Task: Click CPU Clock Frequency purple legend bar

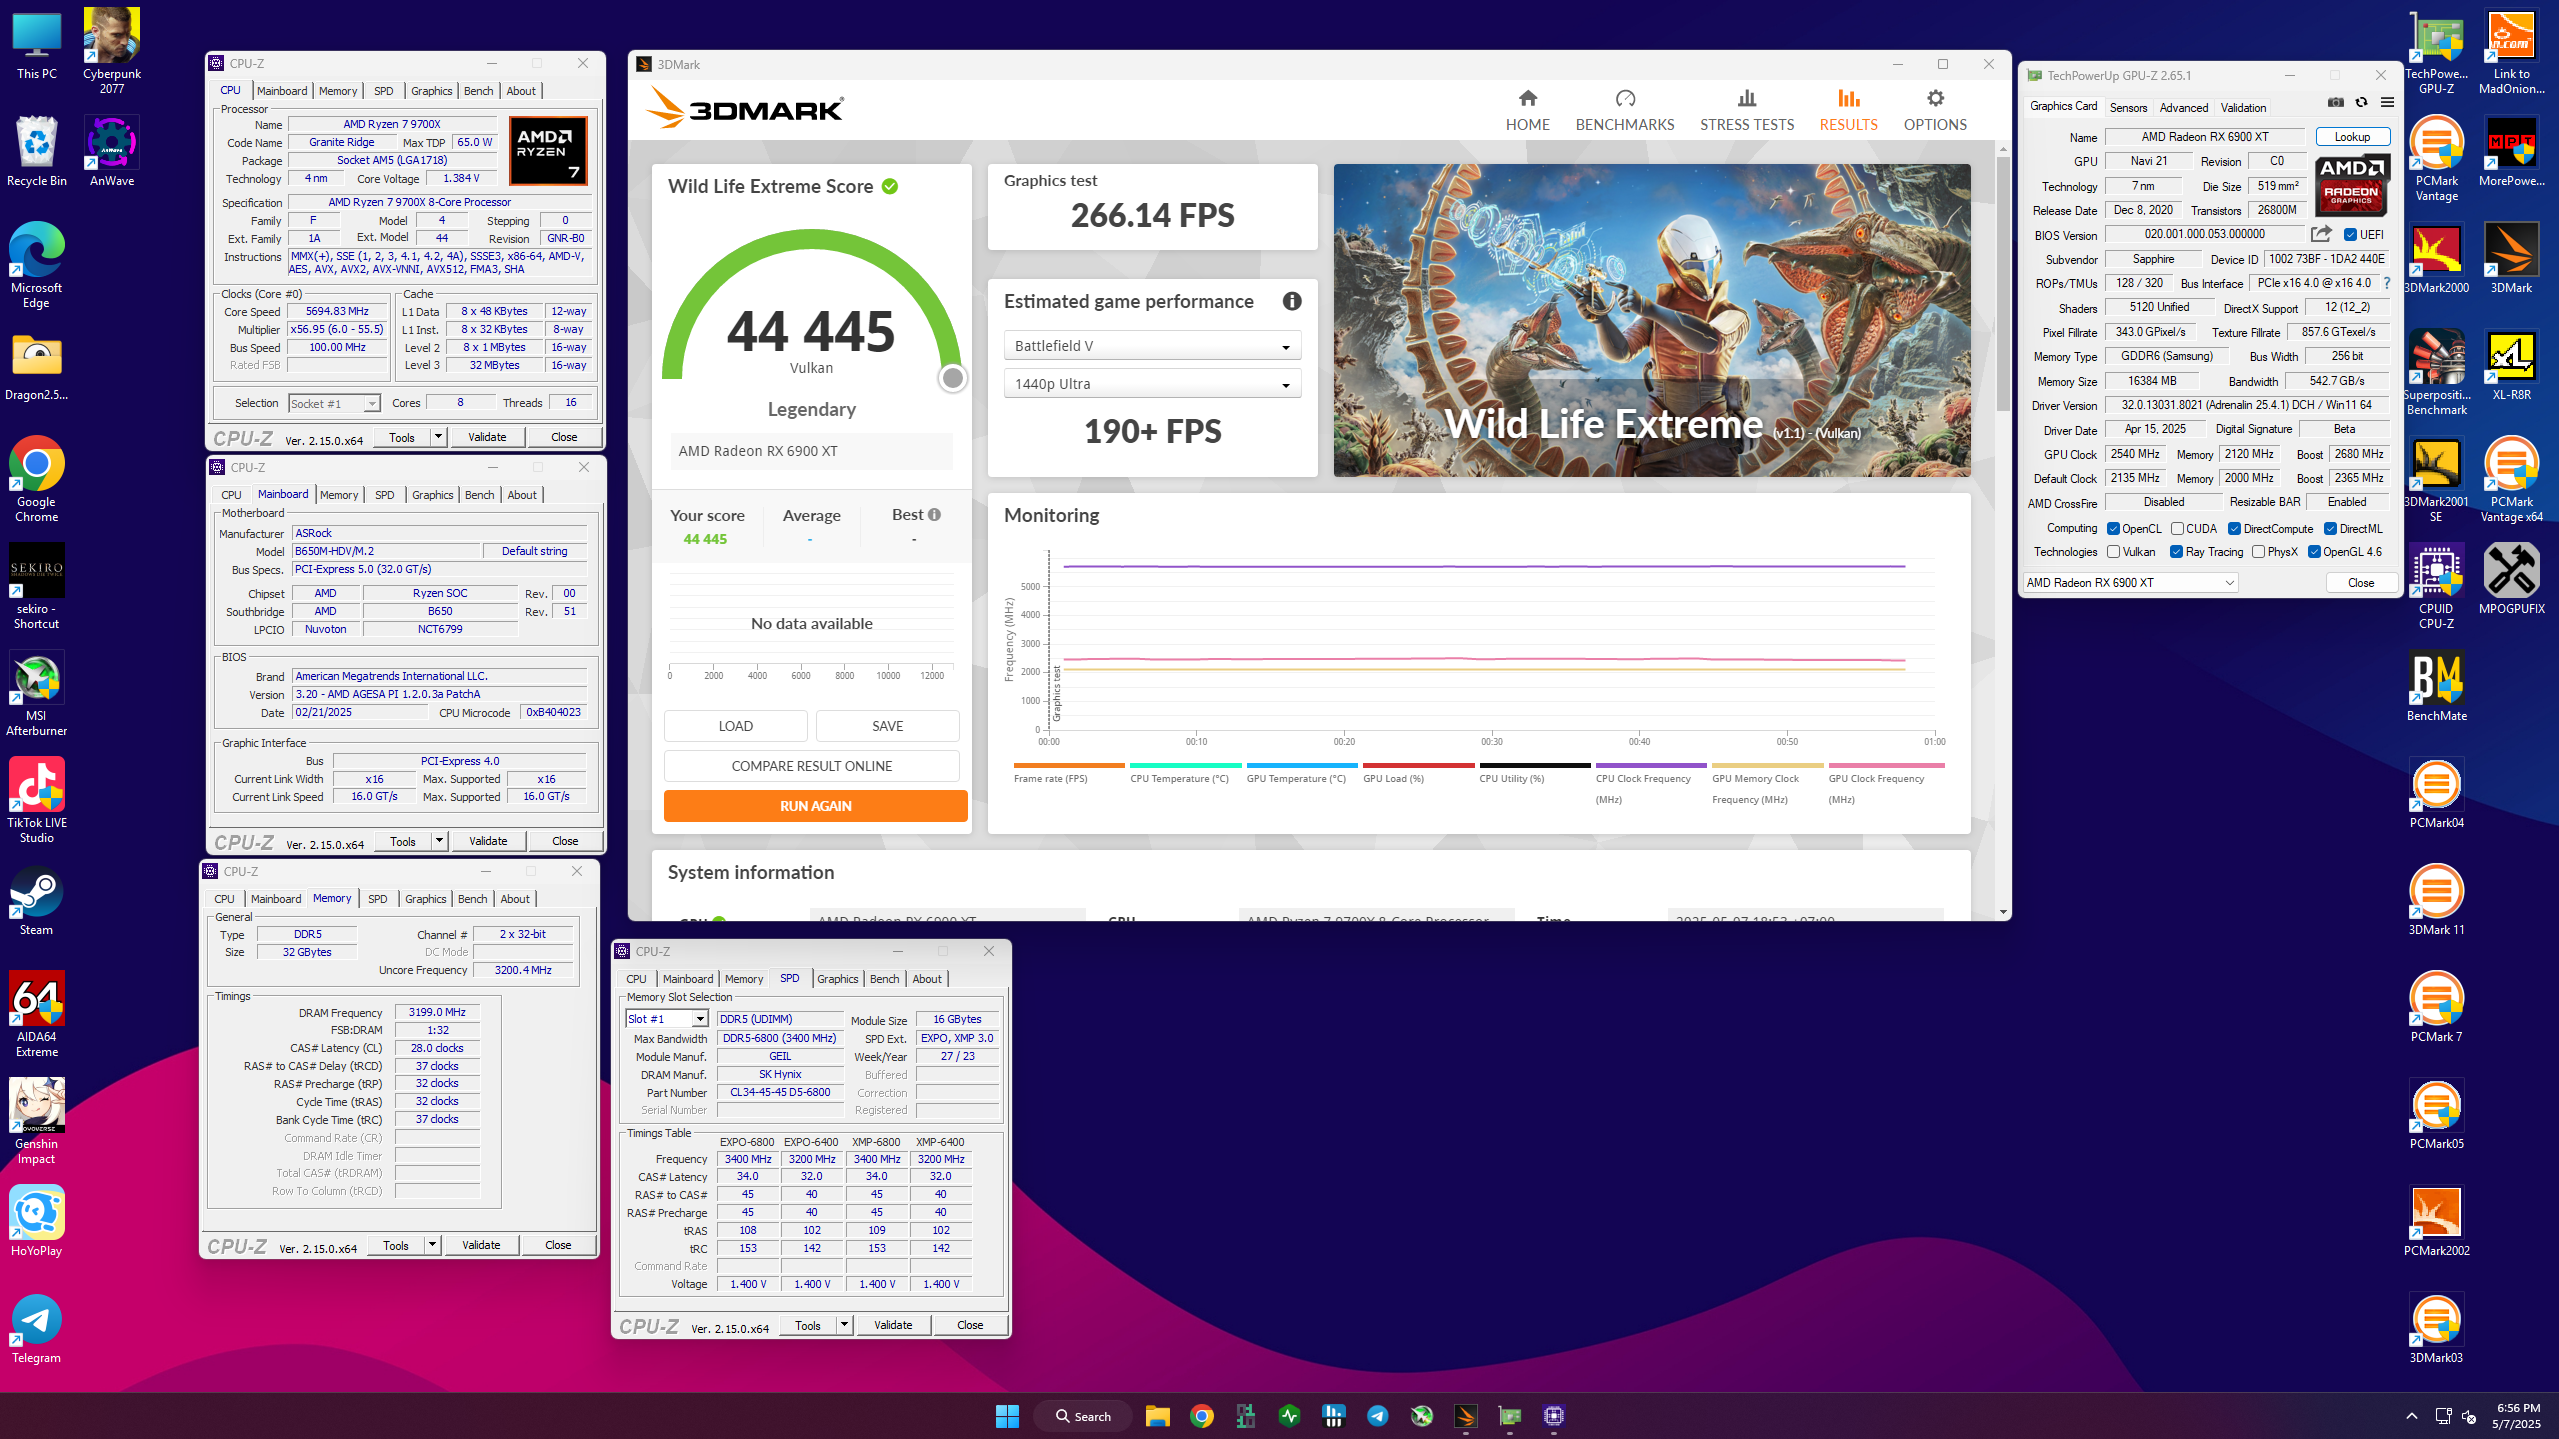Action: click(1650, 766)
